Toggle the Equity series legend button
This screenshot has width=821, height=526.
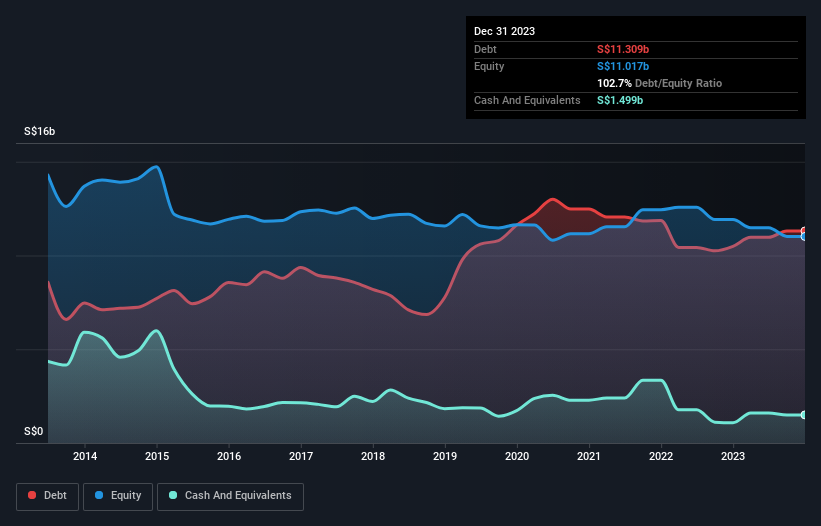pyautogui.click(x=118, y=496)
